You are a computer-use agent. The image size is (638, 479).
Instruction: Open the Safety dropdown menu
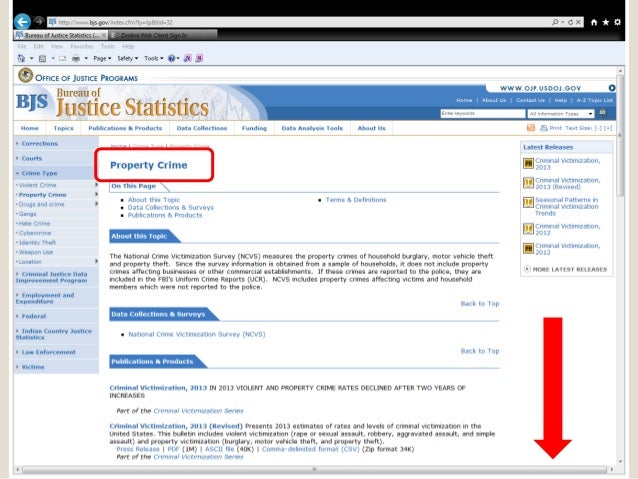pos(127,58)
